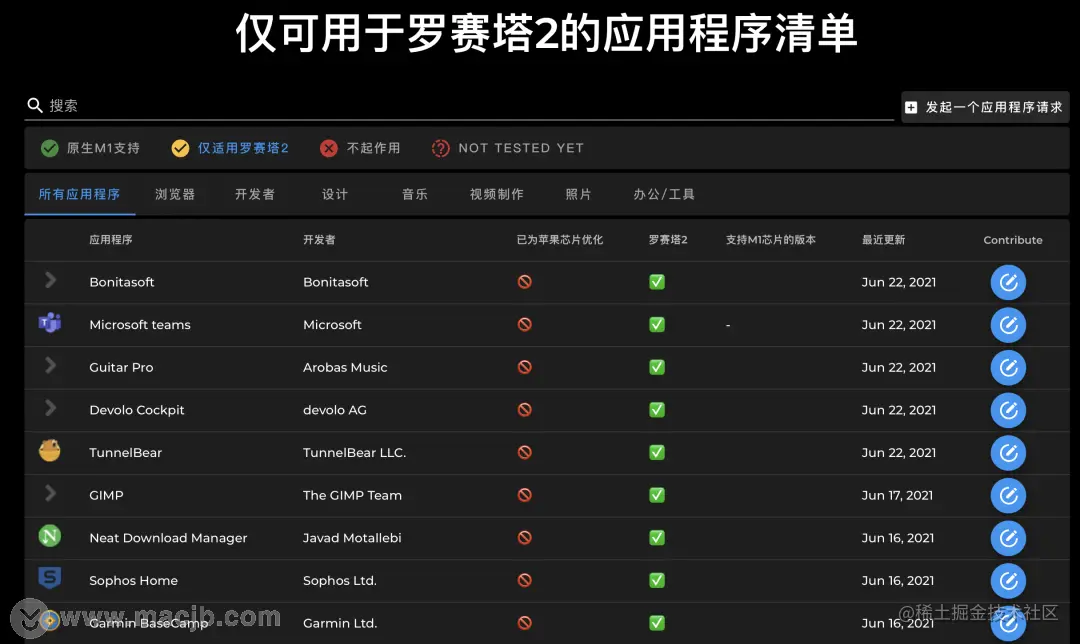This screenshot has width=1080, height=644.
Task: Click the 已为苹果芯片优化 column header
Action: coord(560,240)
